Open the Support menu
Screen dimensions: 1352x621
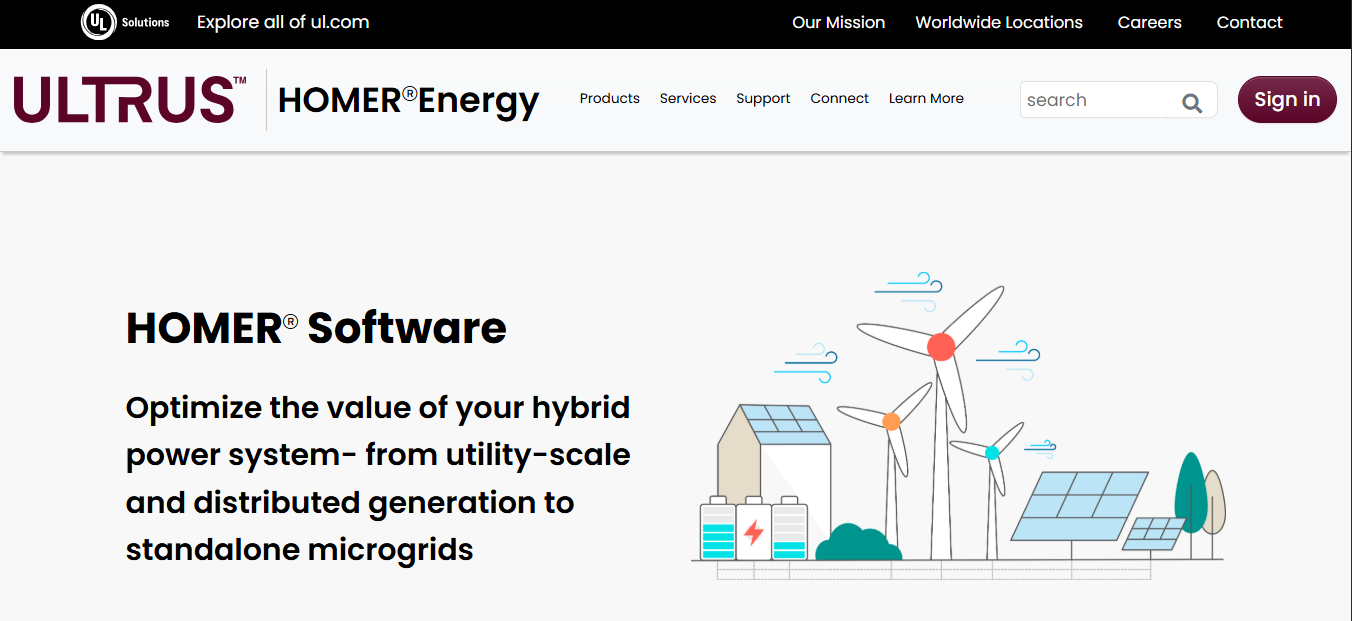point(763,98)
